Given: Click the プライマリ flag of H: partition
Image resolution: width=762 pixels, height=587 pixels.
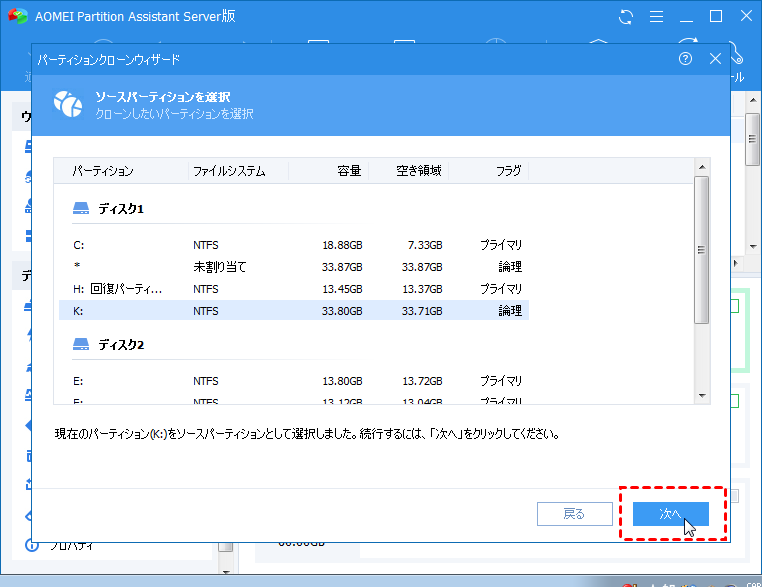Looking at the screenshot, I should pos(501,289).
